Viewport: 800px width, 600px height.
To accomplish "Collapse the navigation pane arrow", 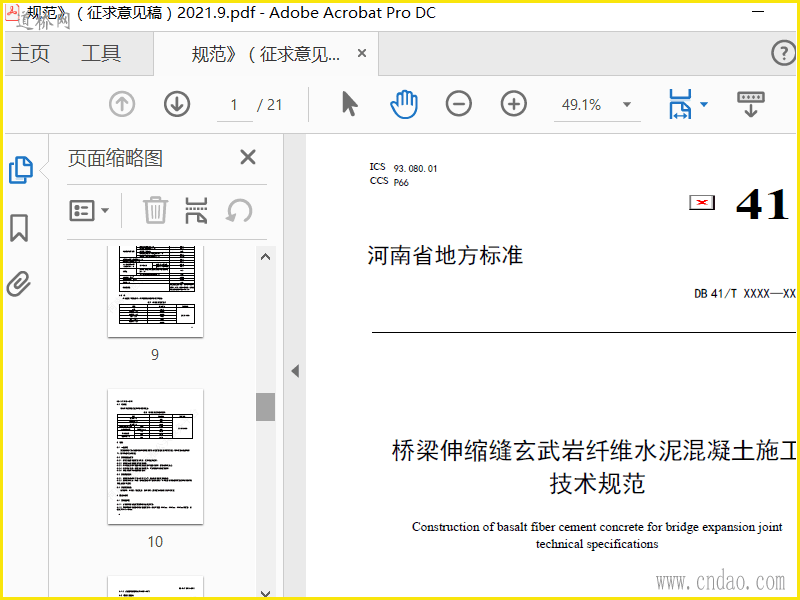I will coord(295,371).
